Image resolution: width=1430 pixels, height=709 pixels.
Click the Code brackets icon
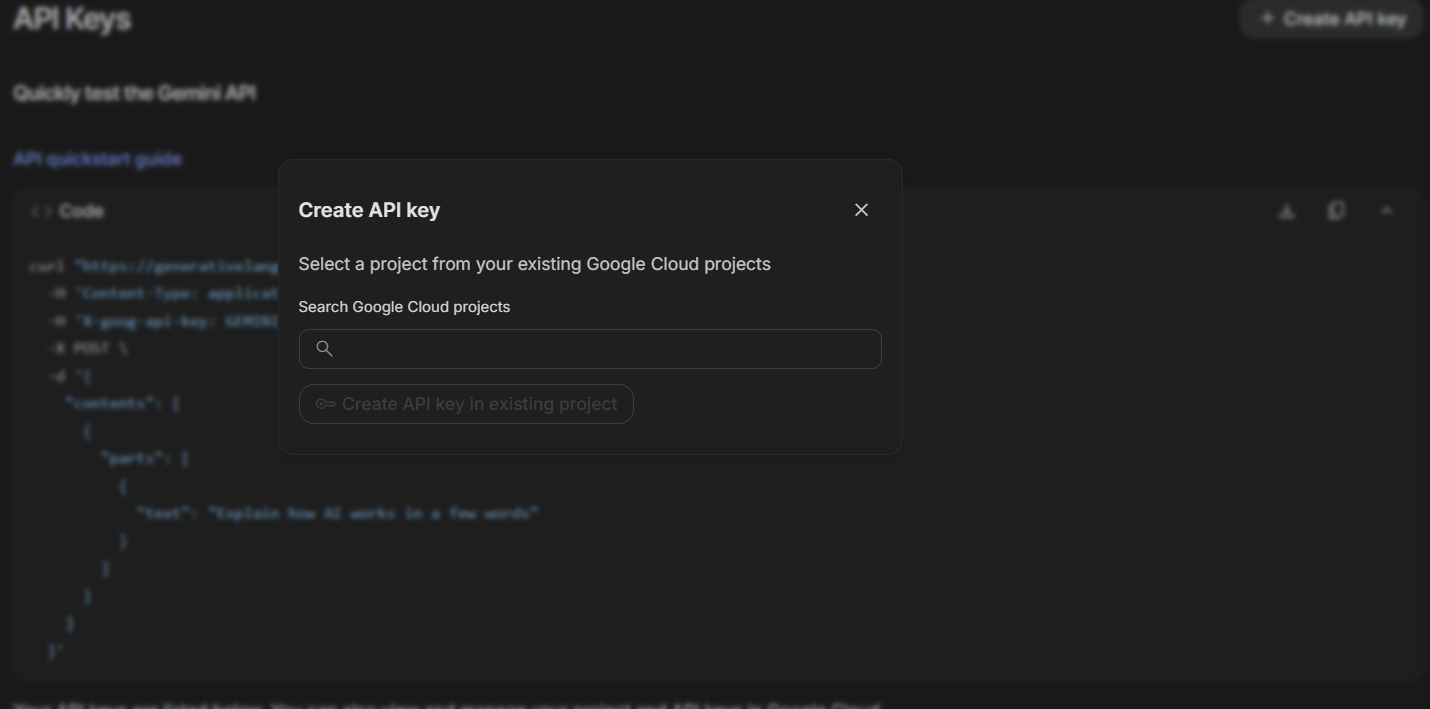41,211
